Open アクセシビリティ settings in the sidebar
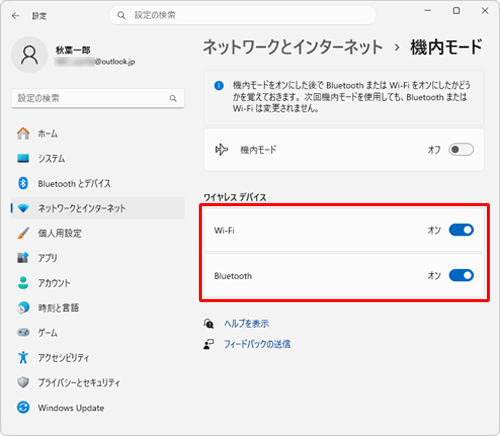Viewport: 500px width, 436px height. (x=98, y=357)
